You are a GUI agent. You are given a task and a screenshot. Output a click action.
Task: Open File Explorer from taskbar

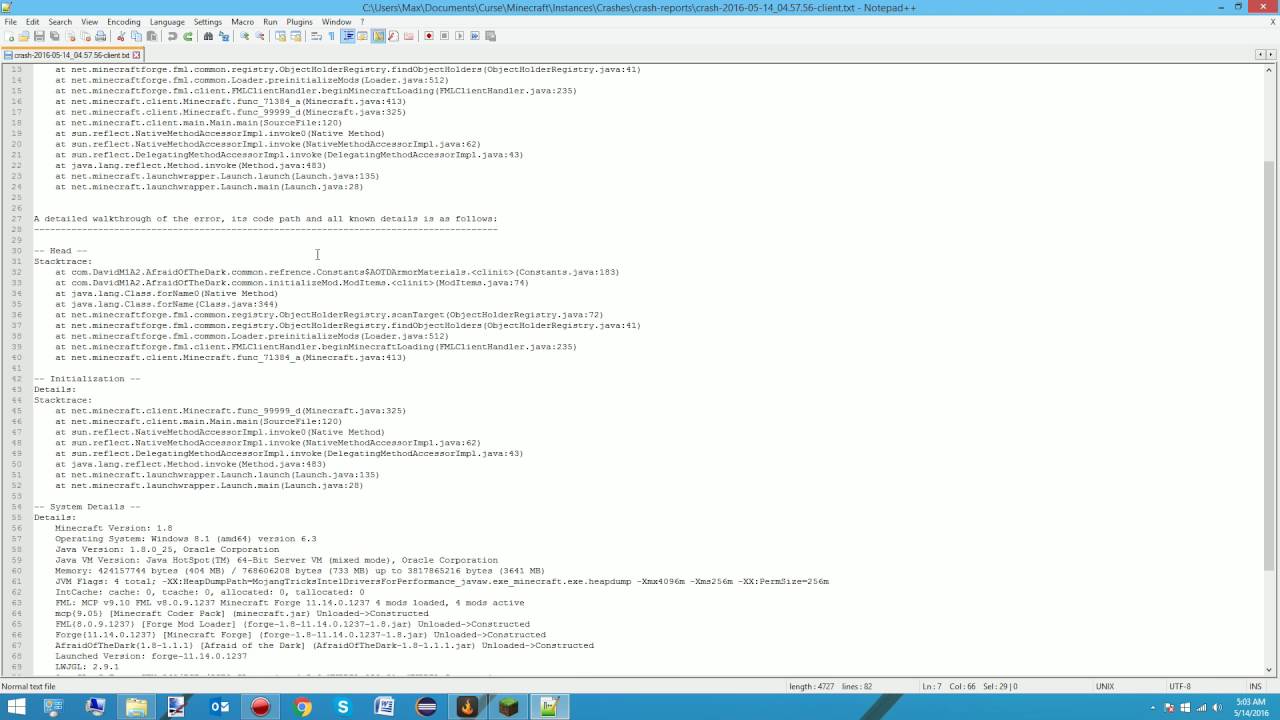[136, 707]
